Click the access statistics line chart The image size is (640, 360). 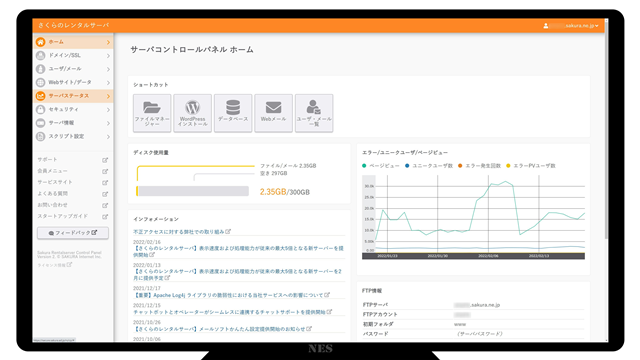pyautogui.click(x=473, y=217)
